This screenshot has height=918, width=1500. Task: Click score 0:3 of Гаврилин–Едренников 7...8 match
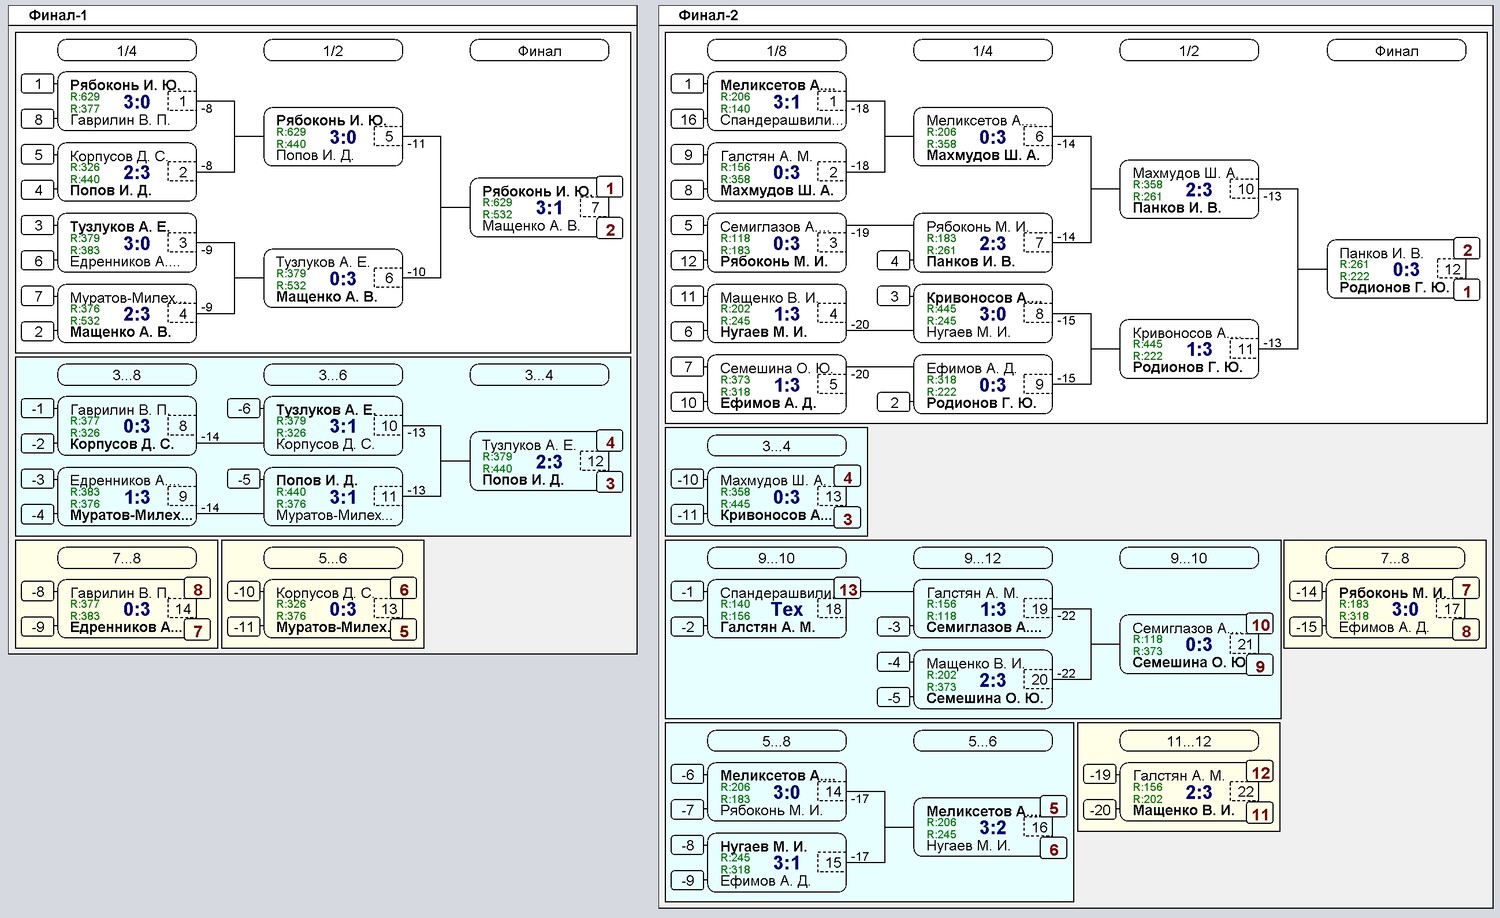coord(137,609)
